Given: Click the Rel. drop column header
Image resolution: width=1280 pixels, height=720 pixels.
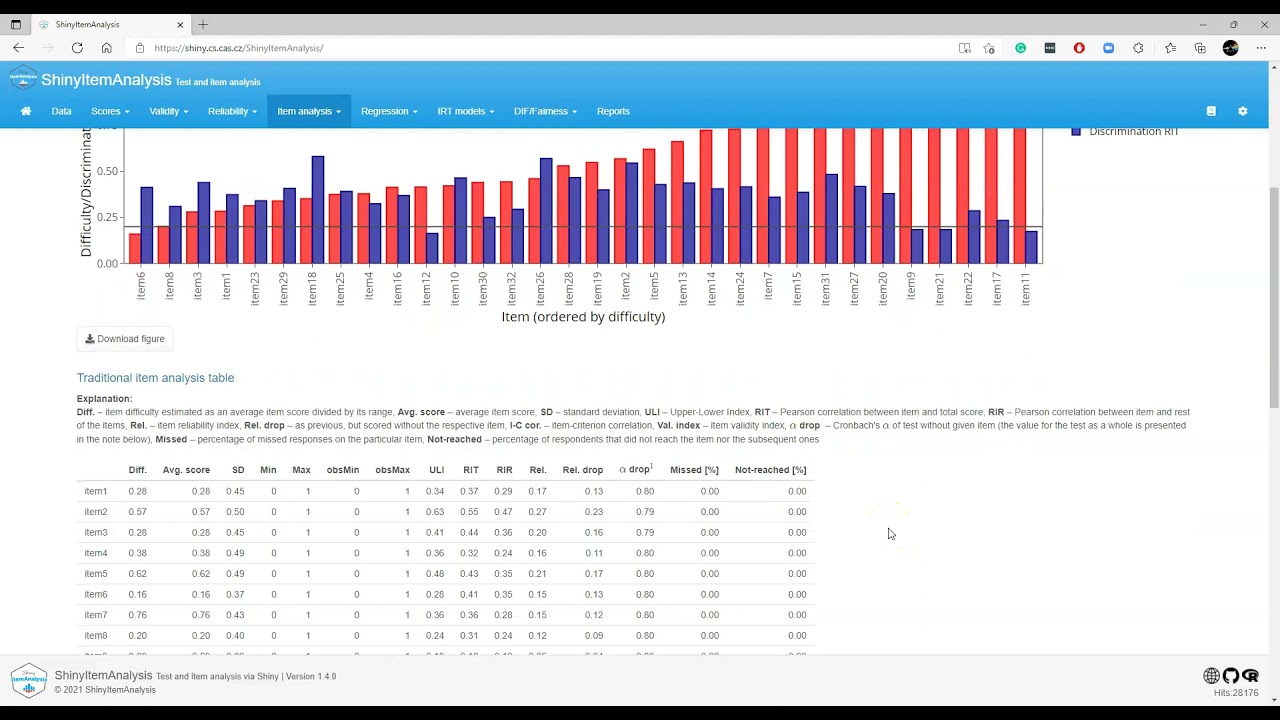Looking at the screenshot, I should [x=582, y=470].
